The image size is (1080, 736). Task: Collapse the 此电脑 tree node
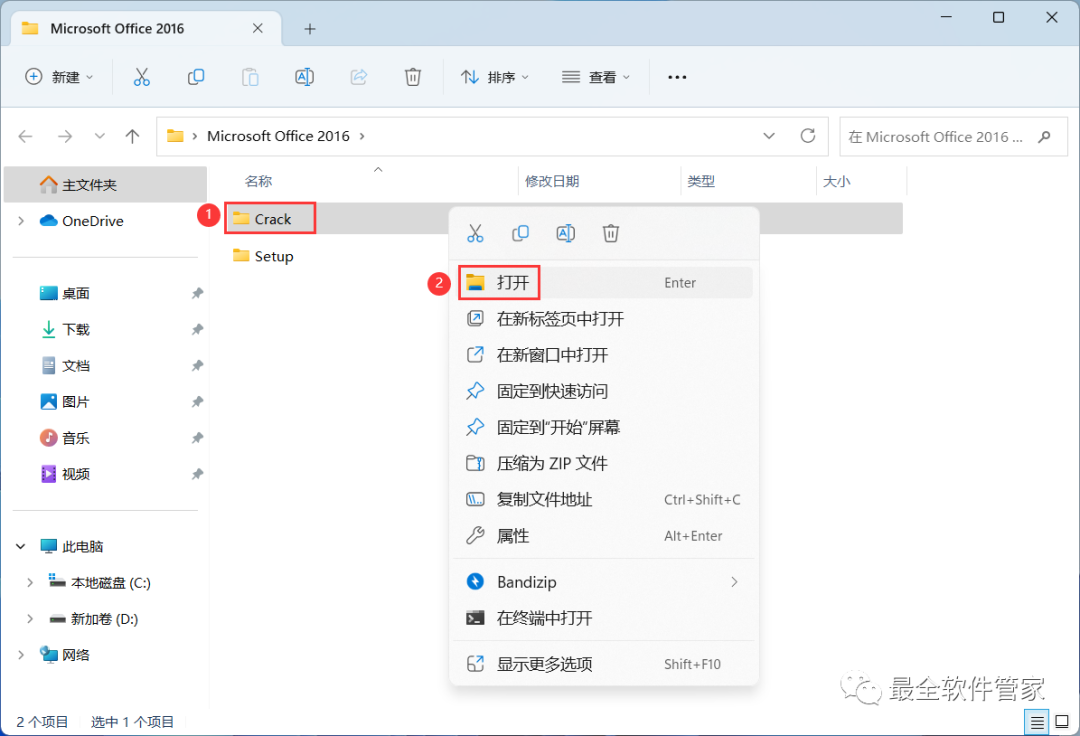point(21,547)
